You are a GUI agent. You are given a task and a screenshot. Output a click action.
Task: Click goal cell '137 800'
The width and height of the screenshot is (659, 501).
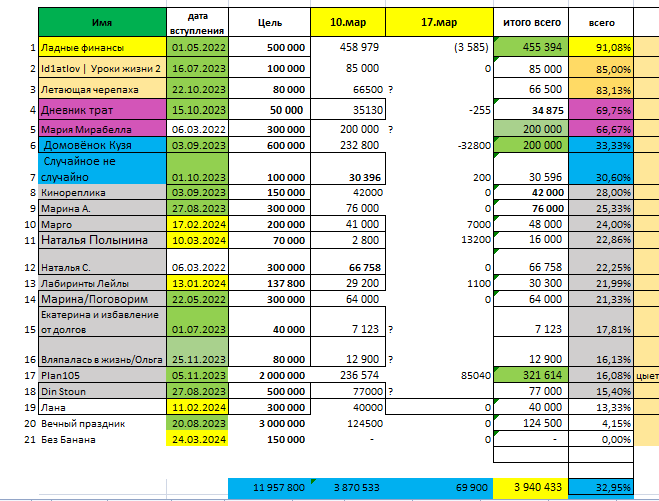[x=269, y=283]
